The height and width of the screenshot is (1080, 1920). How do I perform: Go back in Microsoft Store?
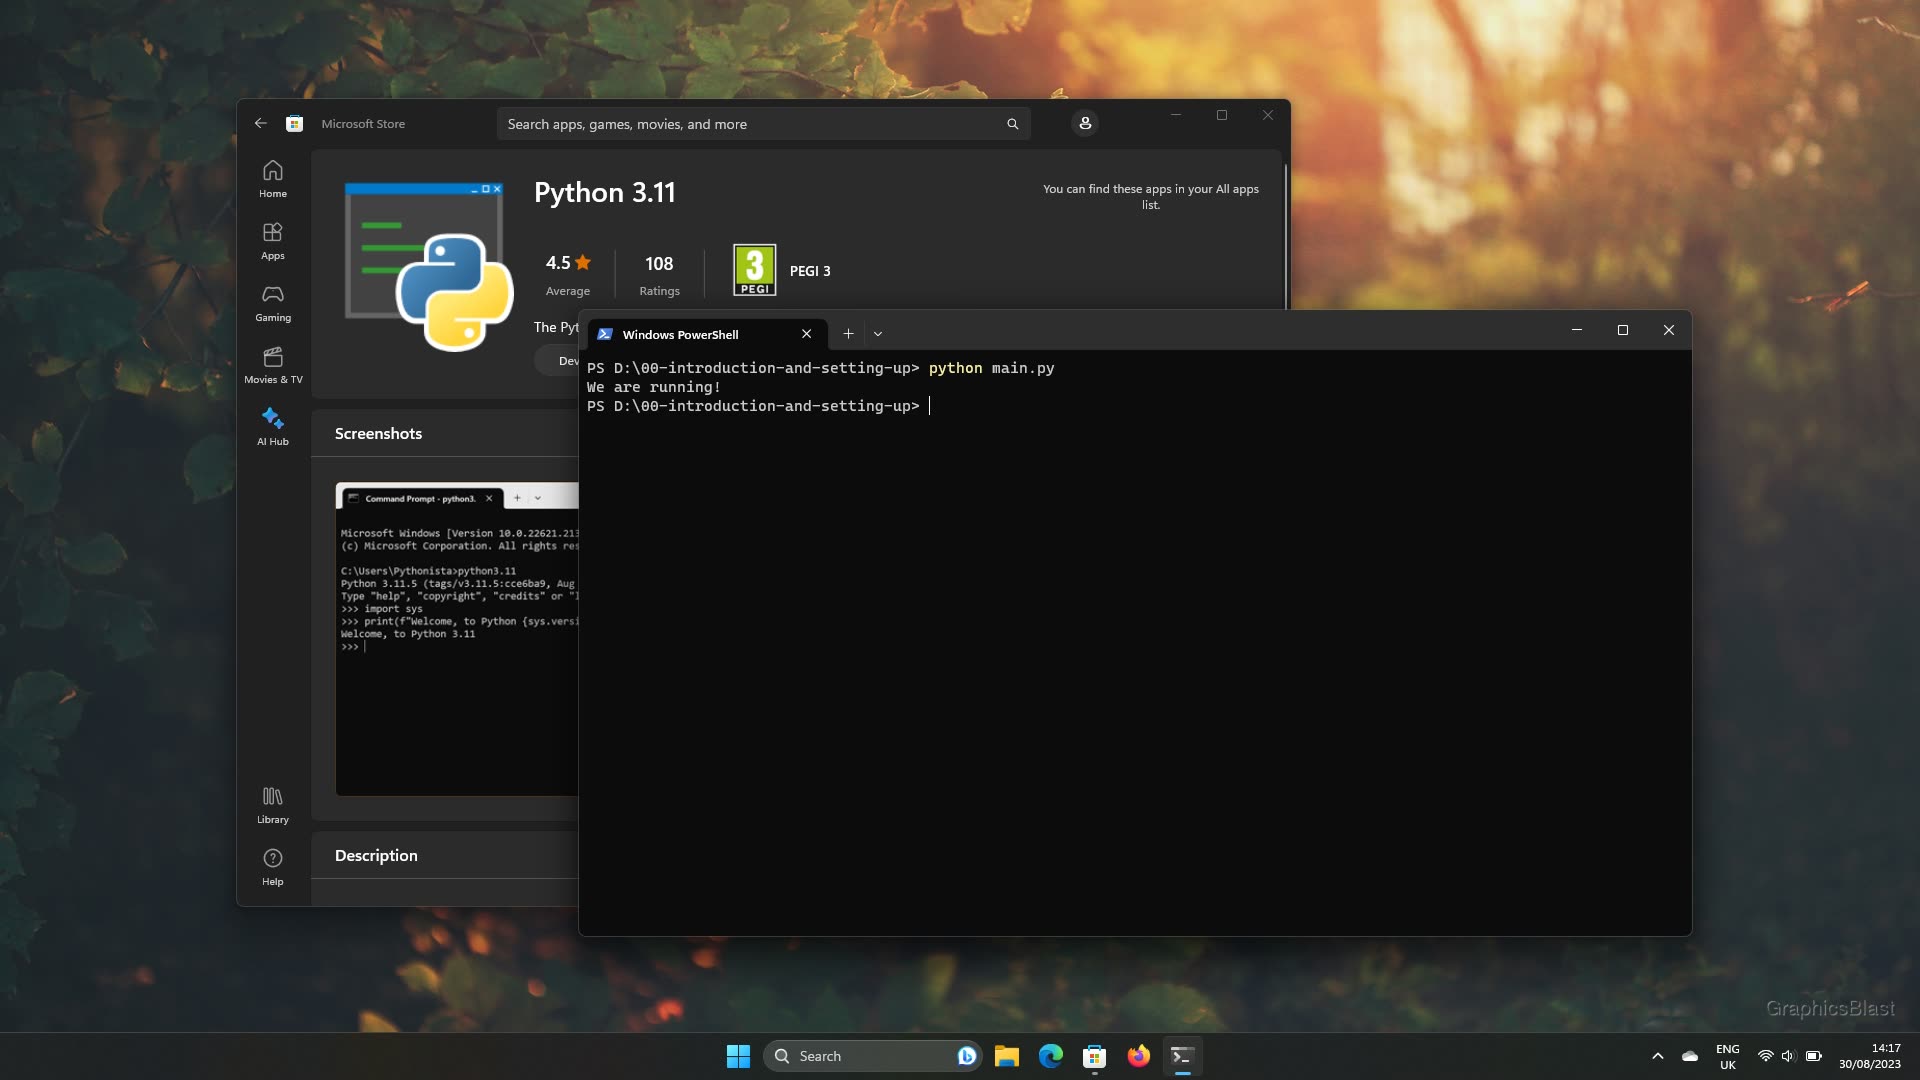pyautogui.click(x=260, y=123)
